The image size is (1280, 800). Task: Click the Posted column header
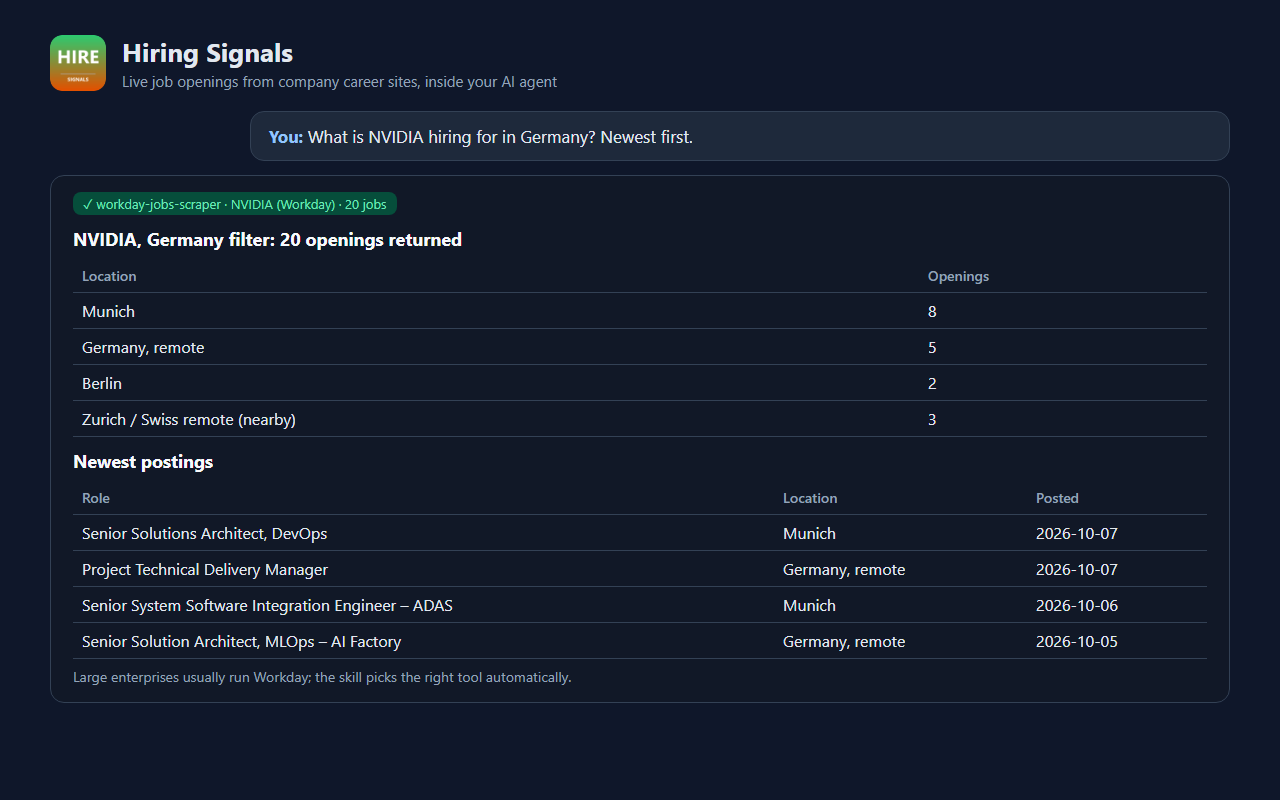[x=1057, y=498]
